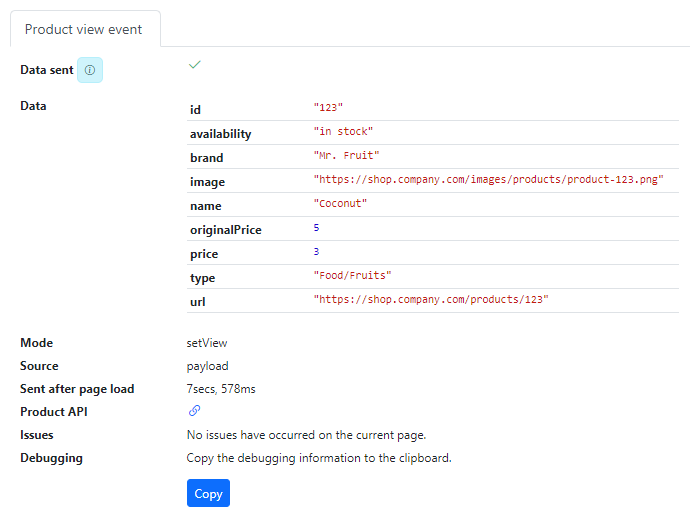Select the "in stock" availability value
The image size is (700, 517).
click(343, 131)
